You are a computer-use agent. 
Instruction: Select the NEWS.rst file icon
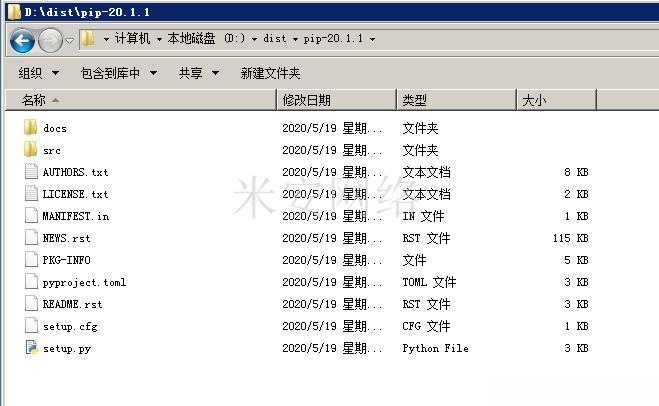pyautogui.click(x=31, y=237)
